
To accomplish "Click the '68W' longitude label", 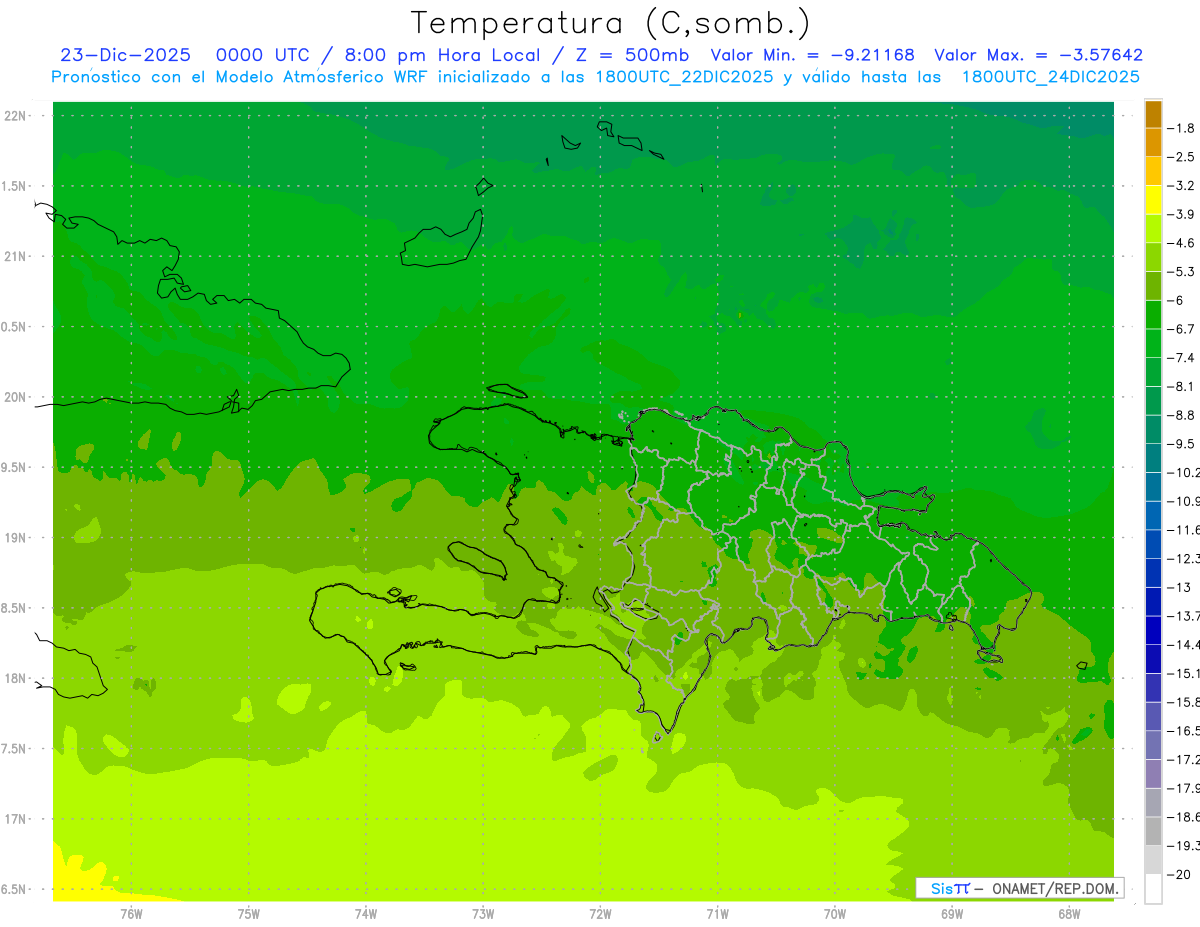I will pos(1069,914).
